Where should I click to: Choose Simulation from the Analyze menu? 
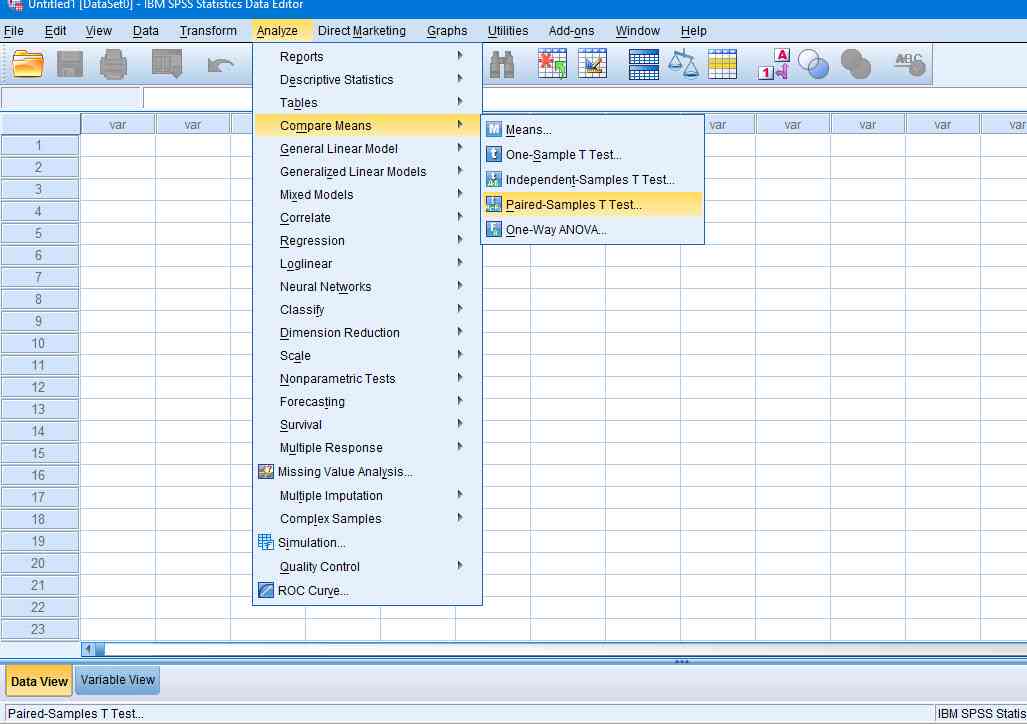367,543
